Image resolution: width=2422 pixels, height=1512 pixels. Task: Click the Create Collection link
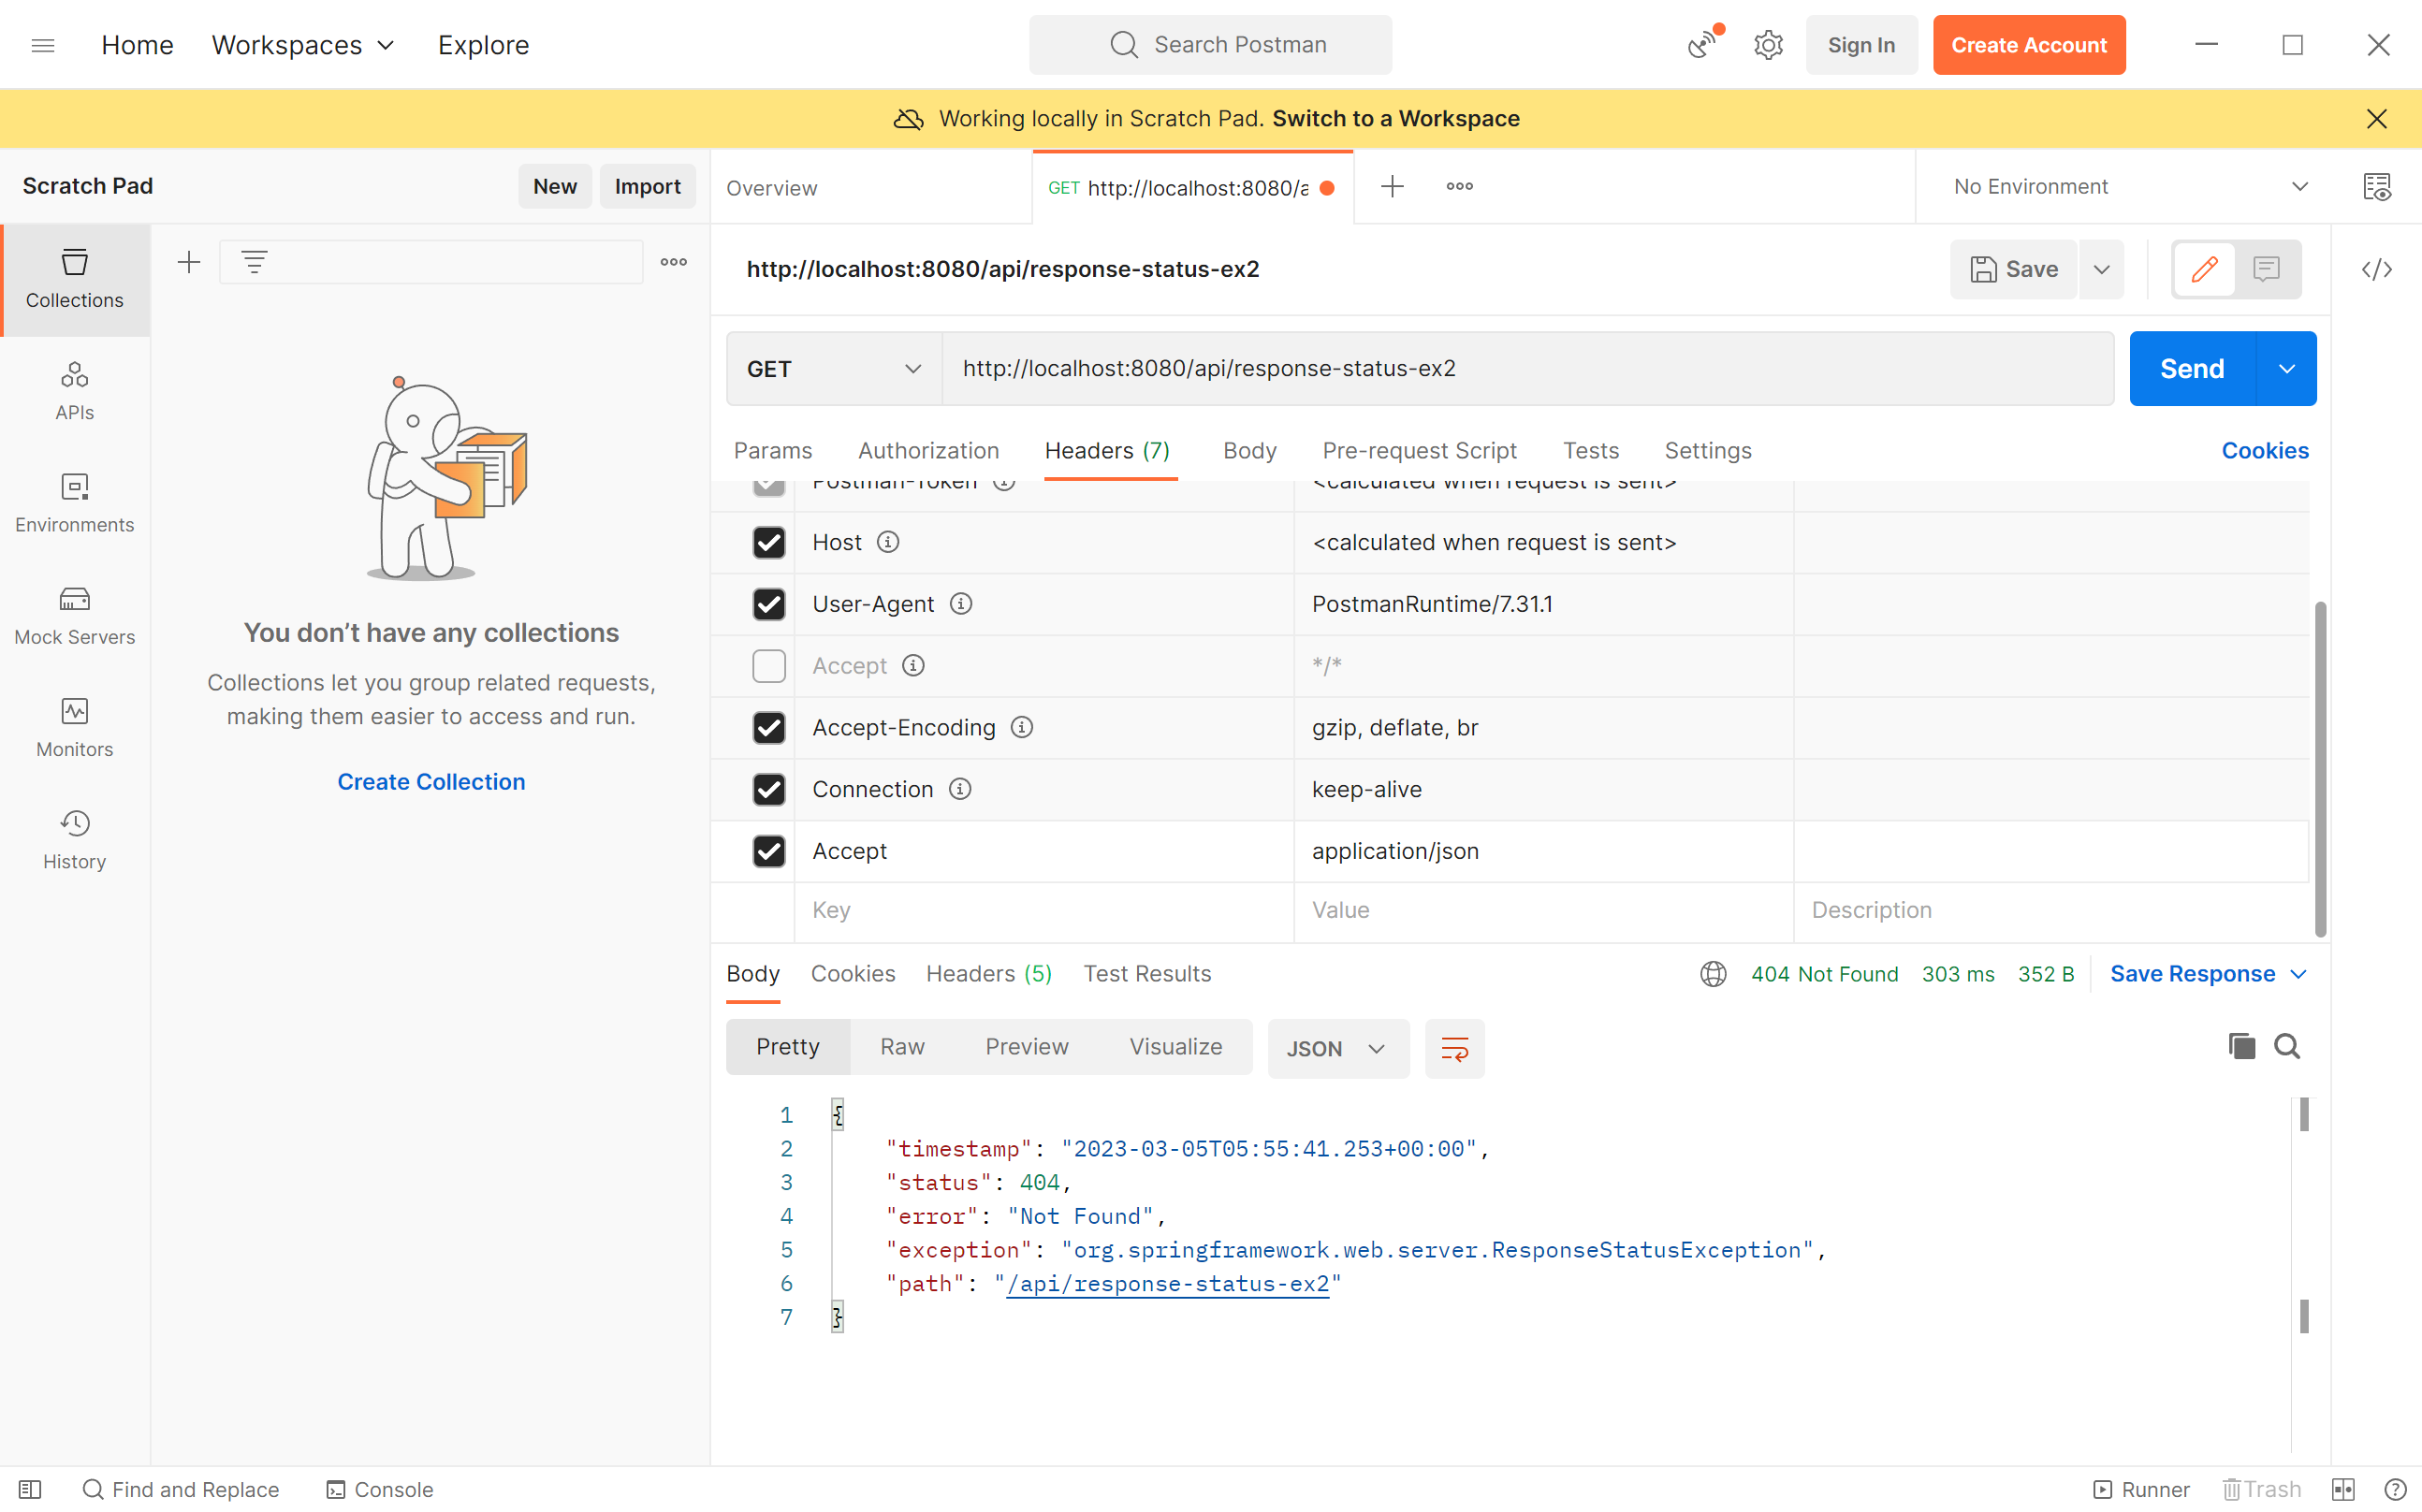coord(431,781)
